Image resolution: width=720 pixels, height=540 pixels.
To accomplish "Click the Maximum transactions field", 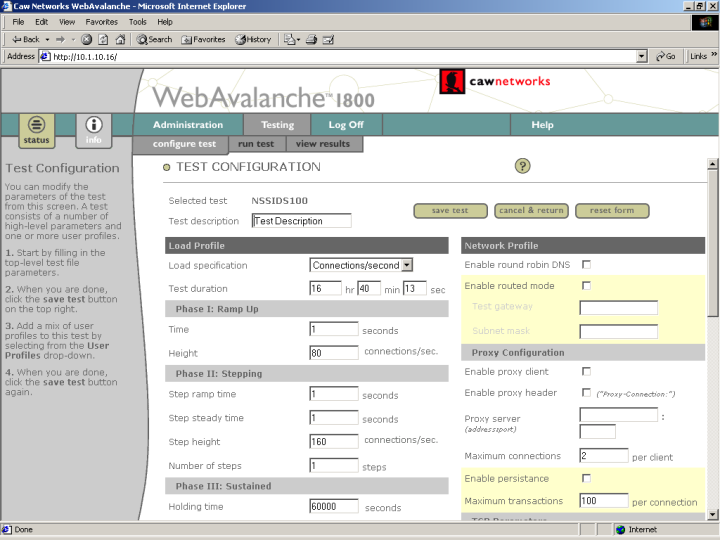I will (x=603, y=501).
